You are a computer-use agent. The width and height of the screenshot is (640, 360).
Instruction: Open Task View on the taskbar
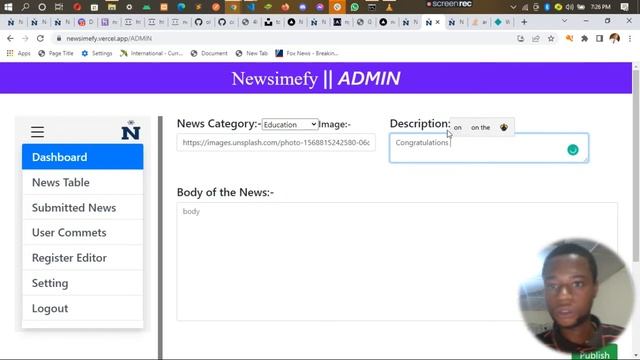[59, 7]
